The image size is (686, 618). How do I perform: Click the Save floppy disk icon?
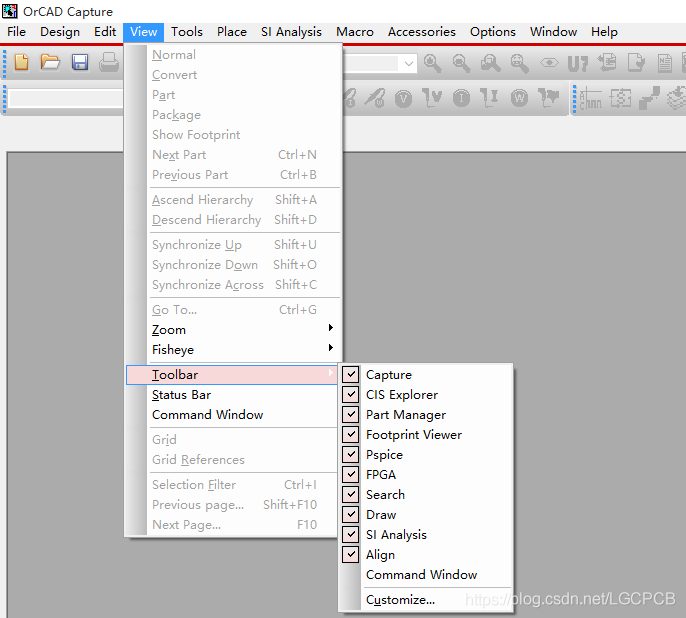pos(80,62)
